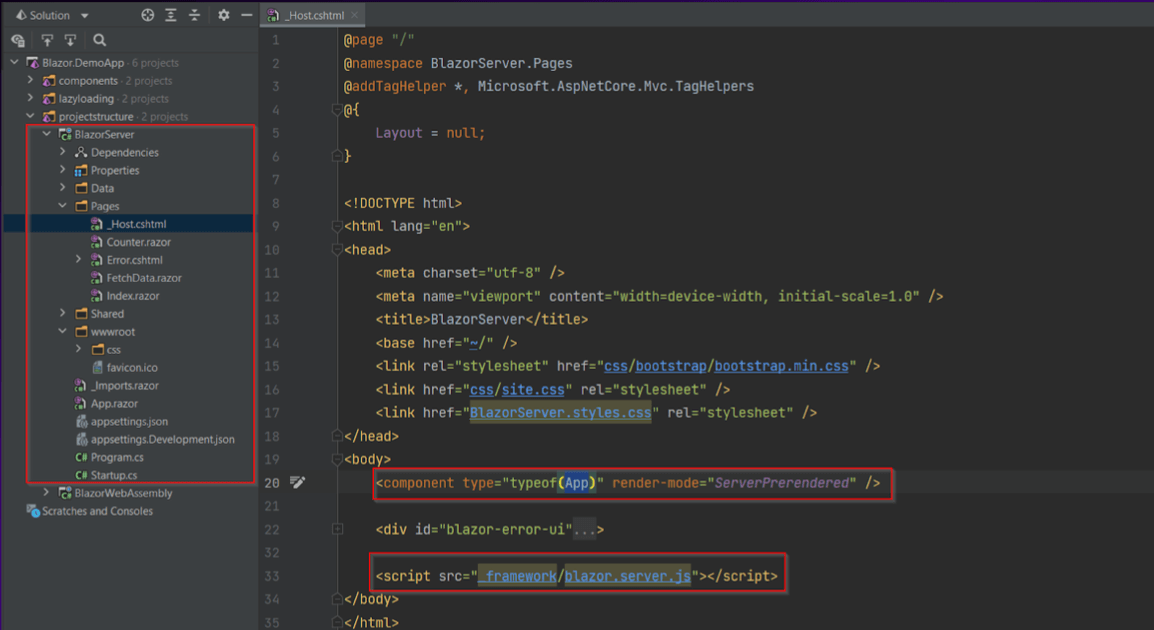Collapse the head tag fold on line 10
The height and width of the screenshot is (630, 1154).
338,249
